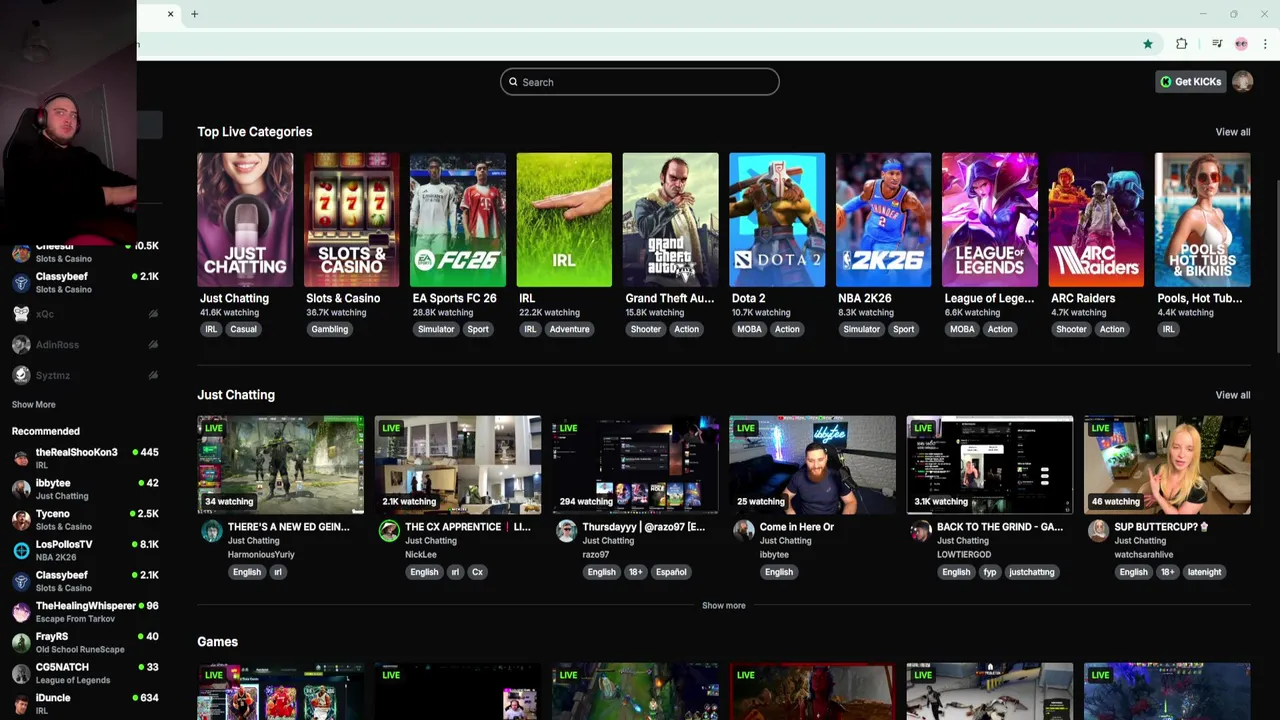Open a new browser tab with plus
This screenshot has width=1280, height=720.
click(195, 14)
